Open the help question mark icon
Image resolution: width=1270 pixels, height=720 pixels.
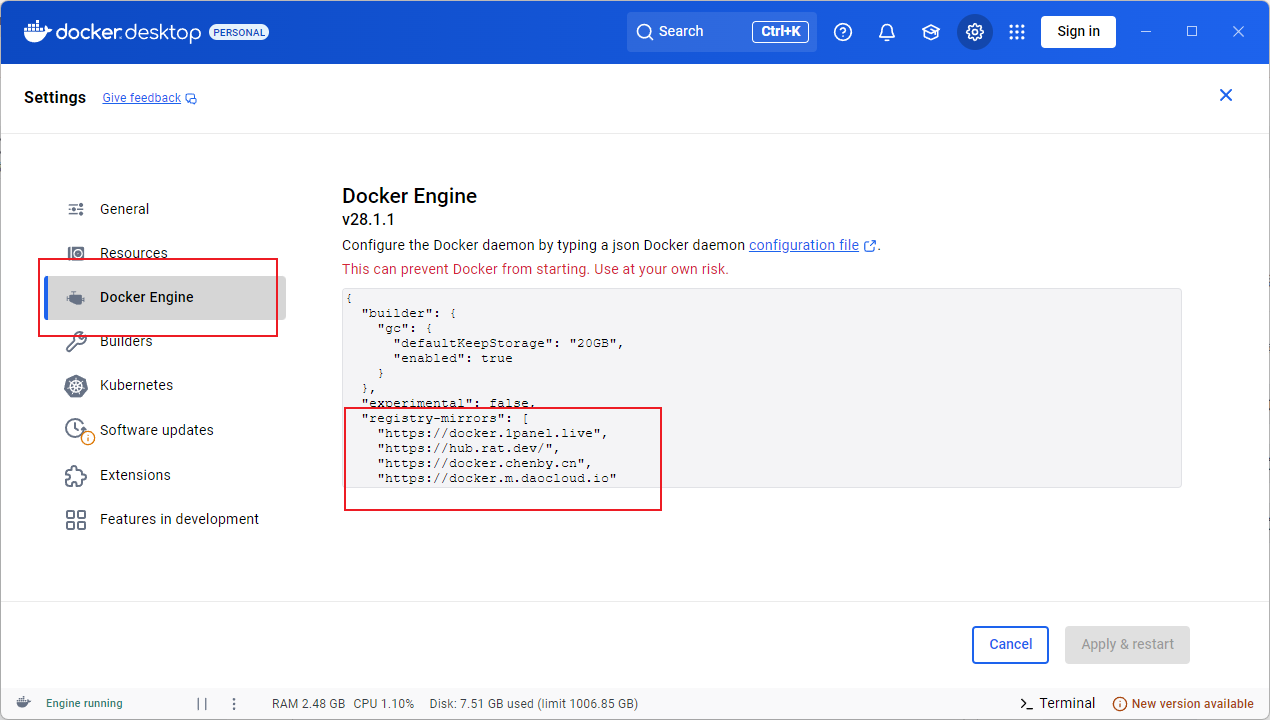tap(843, 32)
